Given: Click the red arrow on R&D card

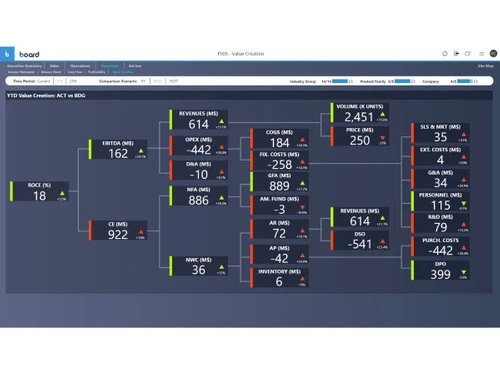Looking at the screenshot, I should (x=464, y=225).
